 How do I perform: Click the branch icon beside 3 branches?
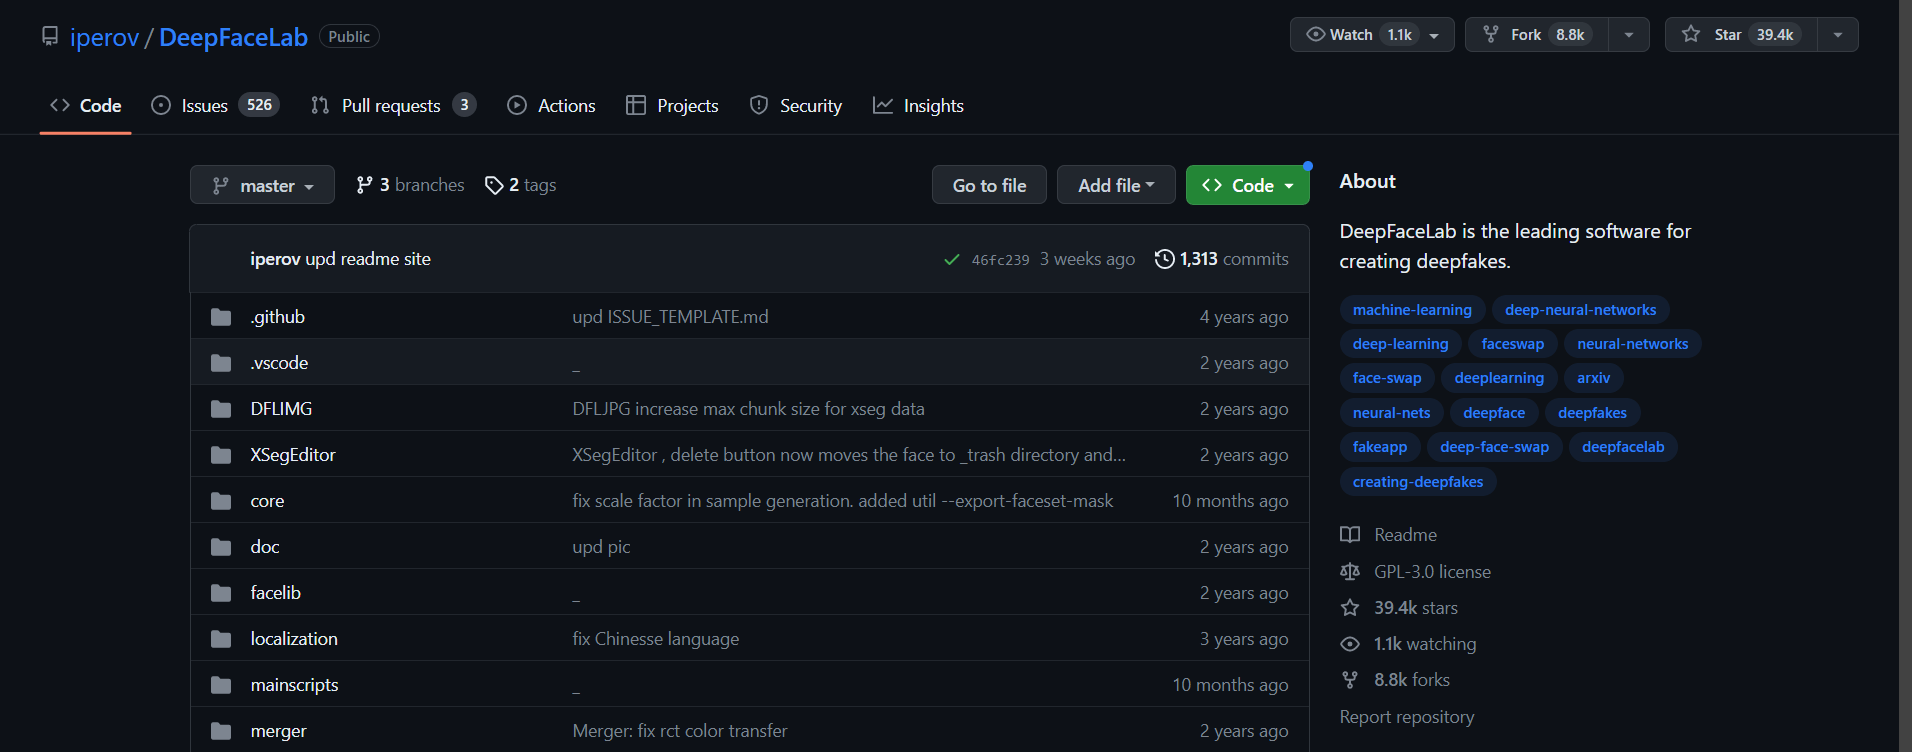pos(365,185)
